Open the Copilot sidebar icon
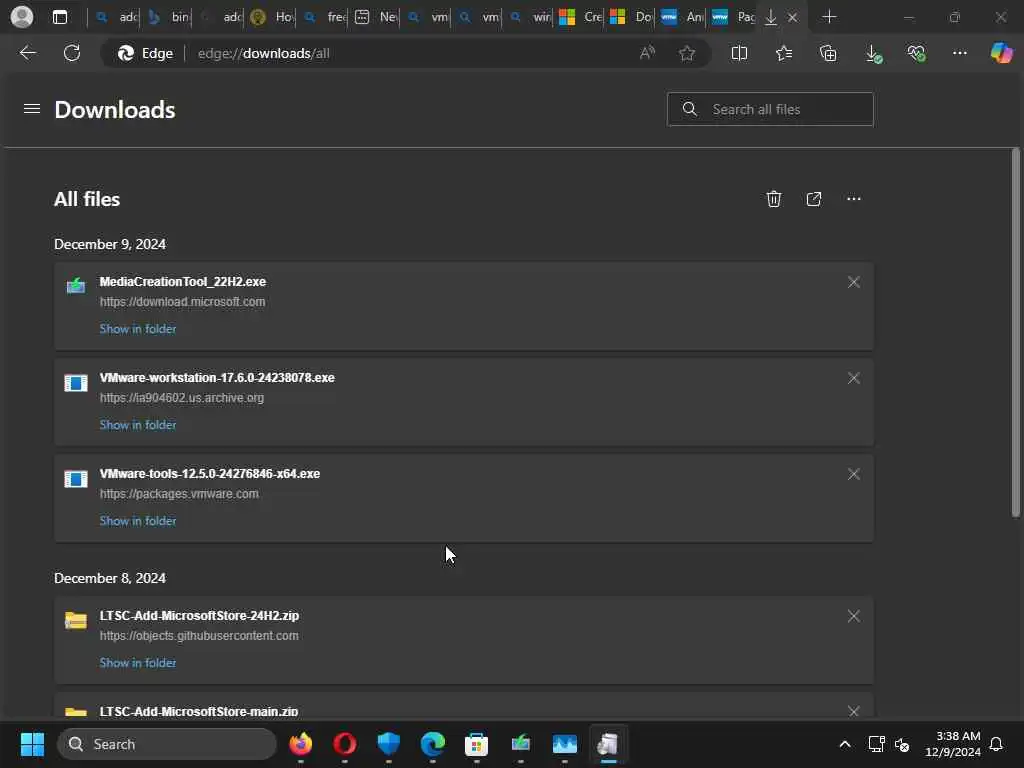This screenshot has width=1024, height=768. [1001, 53]
